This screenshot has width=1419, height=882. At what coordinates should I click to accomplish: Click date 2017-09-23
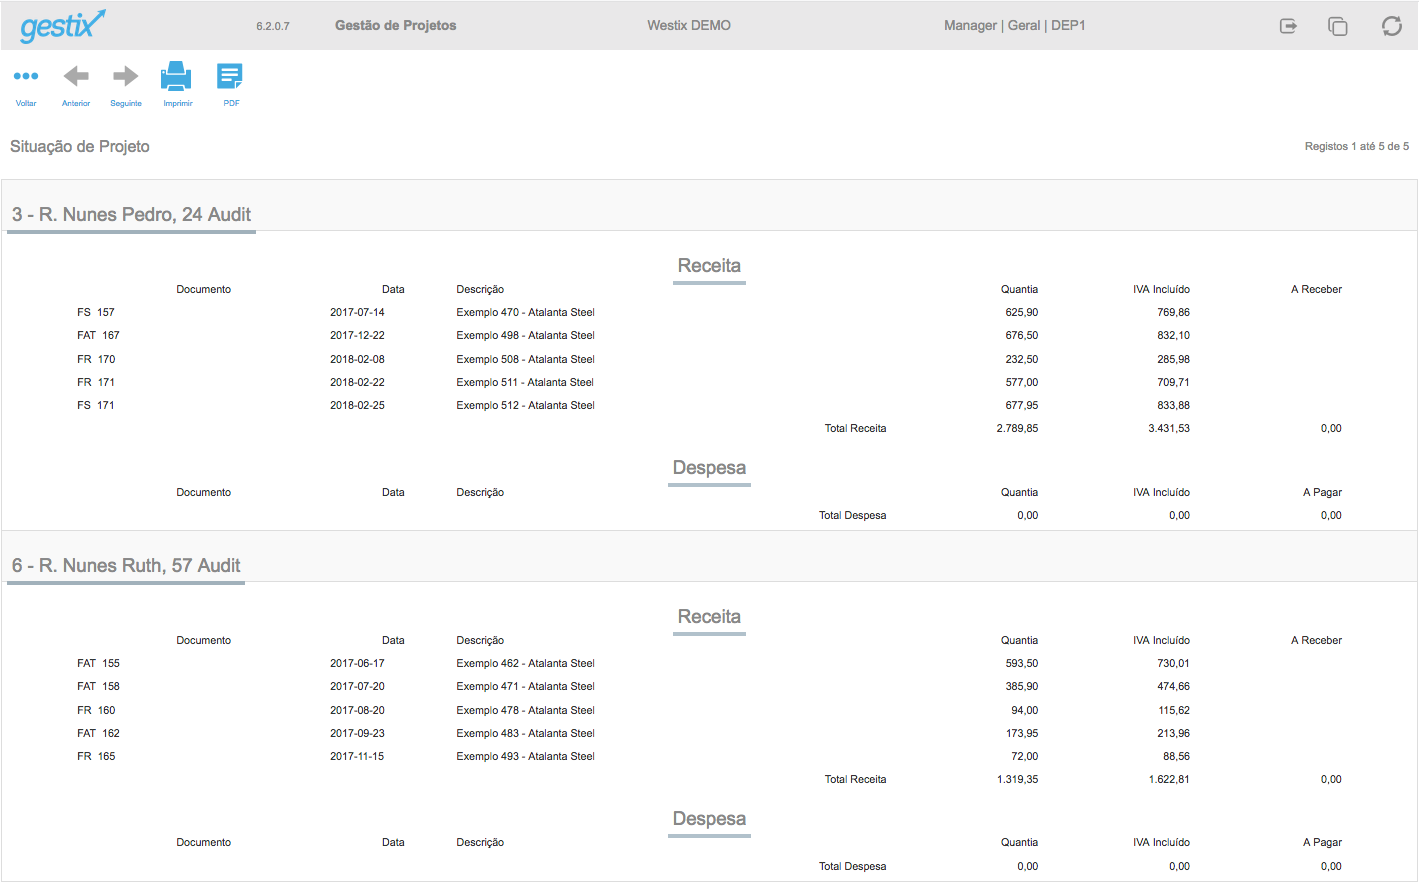[x=357, y=733]
